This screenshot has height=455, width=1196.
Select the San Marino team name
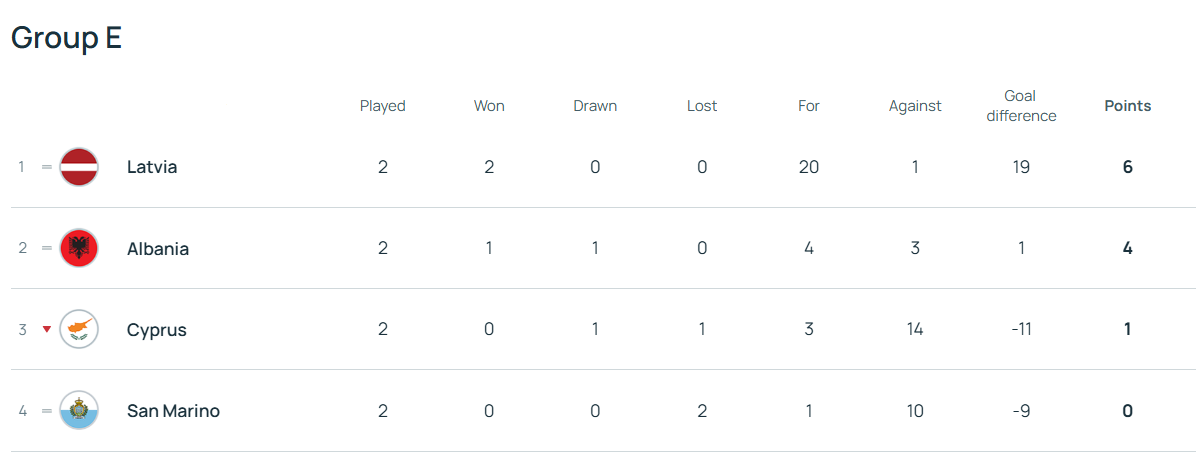(173, 411)
